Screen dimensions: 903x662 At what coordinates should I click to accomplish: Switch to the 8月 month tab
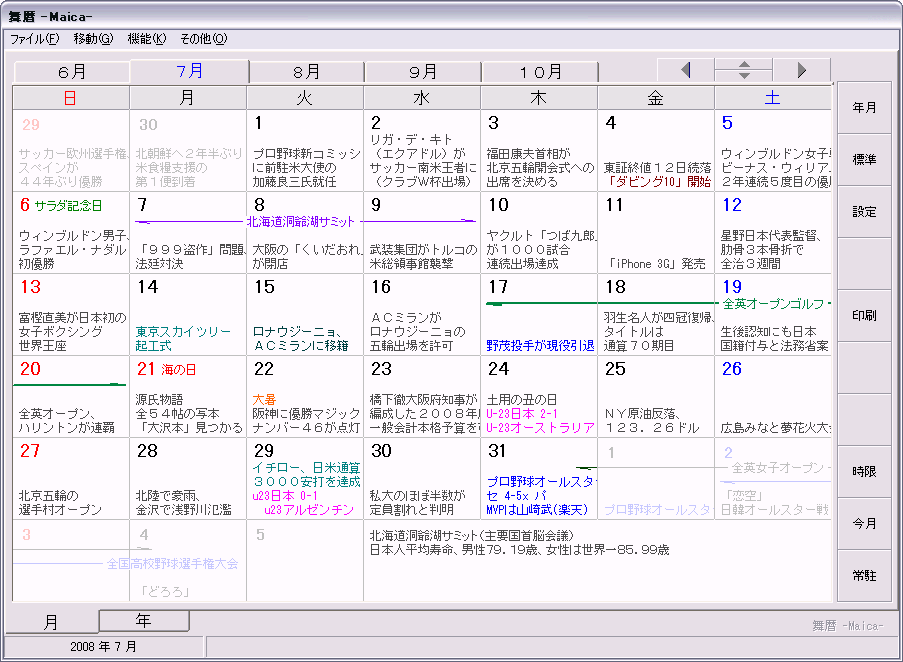[x=307, y=72]
